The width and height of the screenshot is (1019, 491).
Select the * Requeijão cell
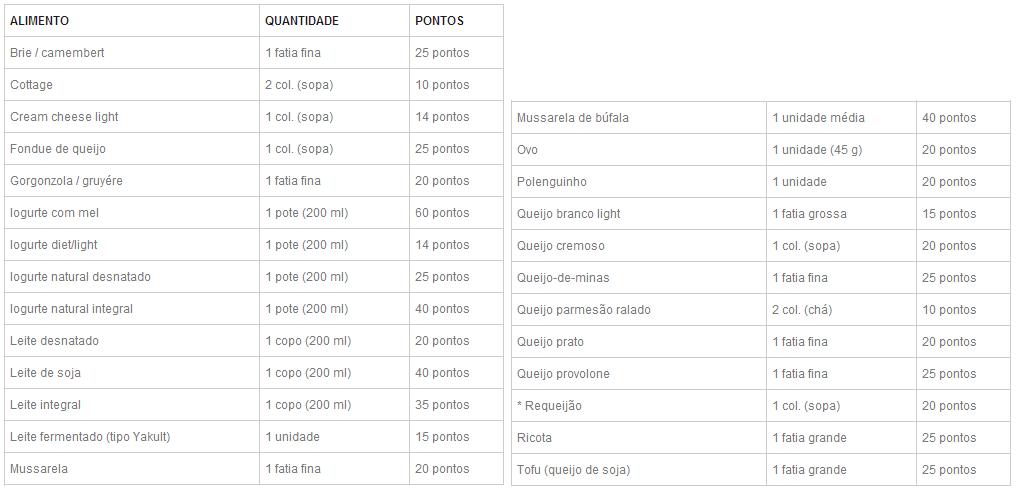pos(549,406)
